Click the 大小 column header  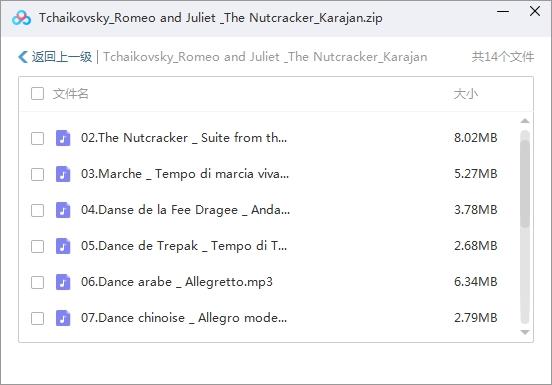coord(466,94)
